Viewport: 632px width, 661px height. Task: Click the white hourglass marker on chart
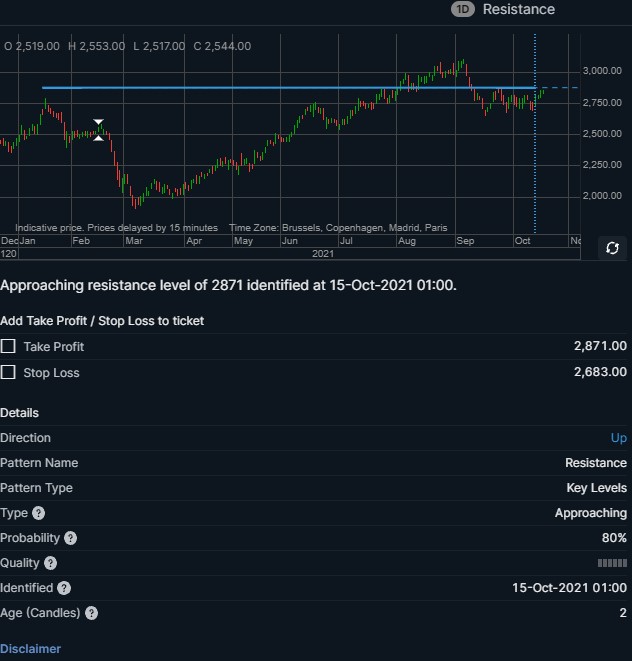[98, 130]
